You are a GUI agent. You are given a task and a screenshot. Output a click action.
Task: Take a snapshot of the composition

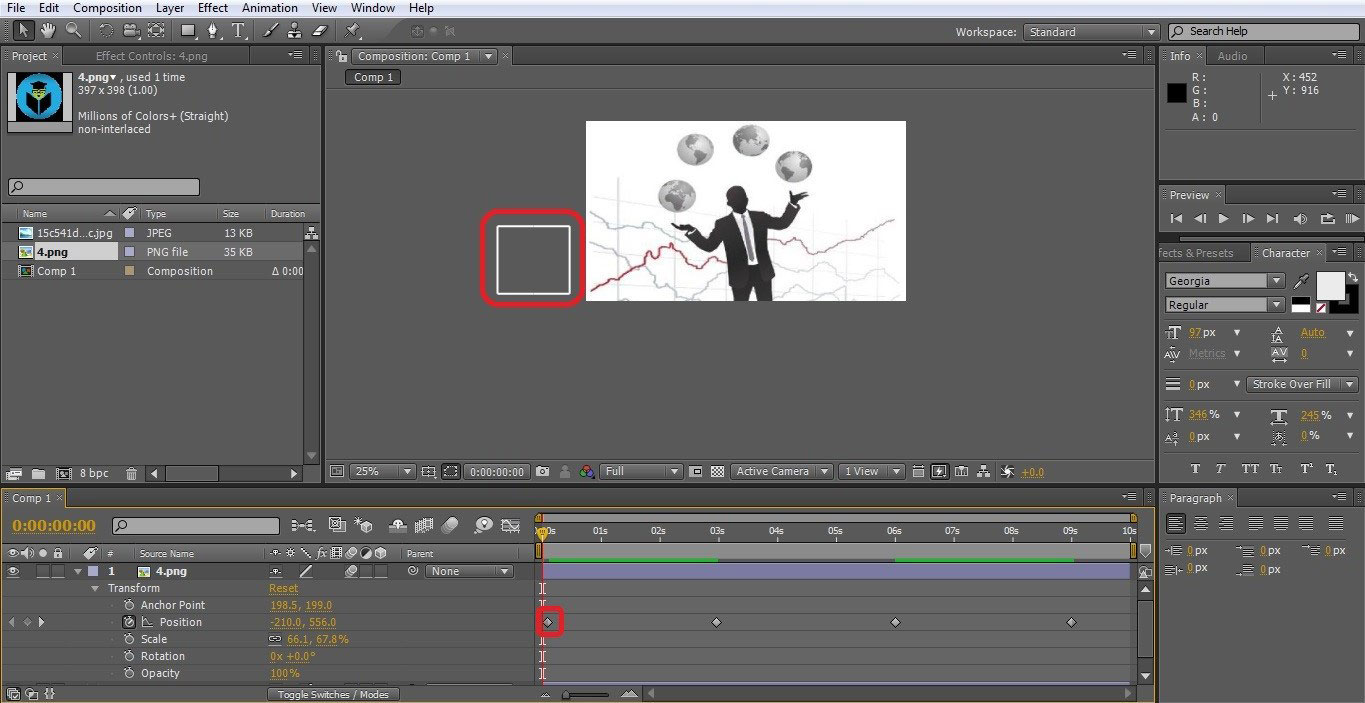tap(542, 471)
